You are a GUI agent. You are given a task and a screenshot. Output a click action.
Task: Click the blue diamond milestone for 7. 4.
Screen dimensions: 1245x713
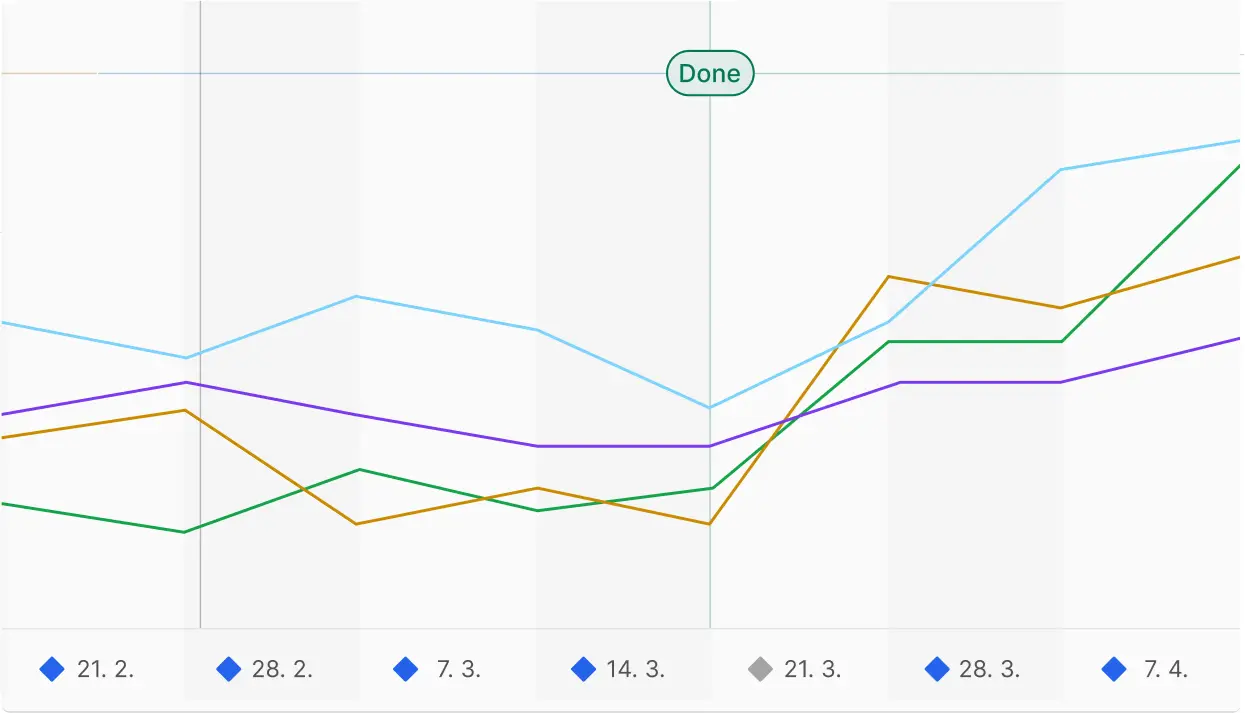coord(1114,669)
